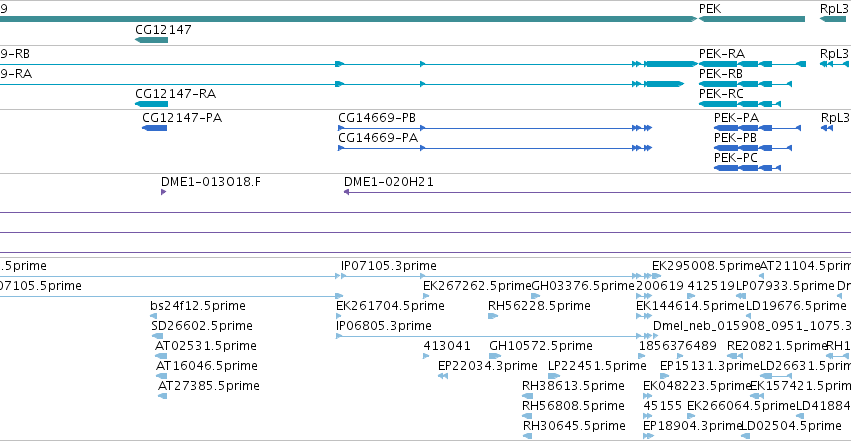Screen dimensions: 851x441
Task: Click the 45155 EST label
Action: click(662, 406)
